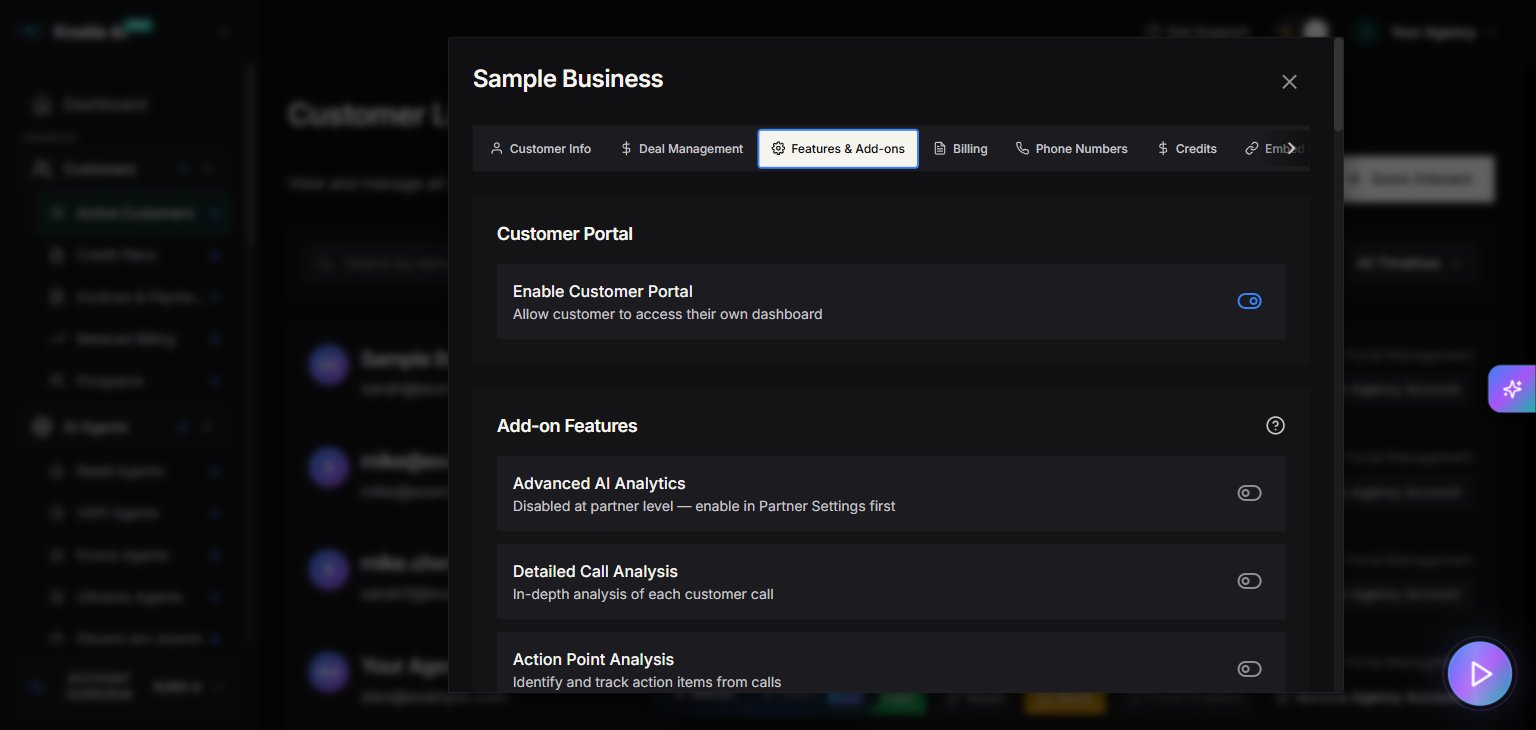Enable Detailed Call Analysis
The height and width of the screenshot is (730, 1536).
1249,581
